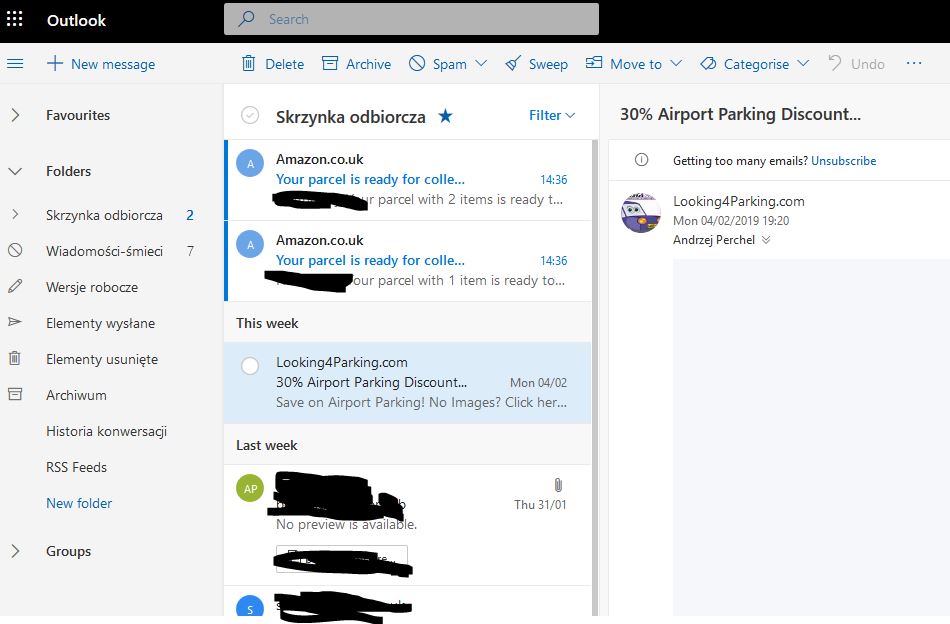
Task: Toggle the hamburger navigation pane icon
Action: pyautogui.click(x=15, y=64)
